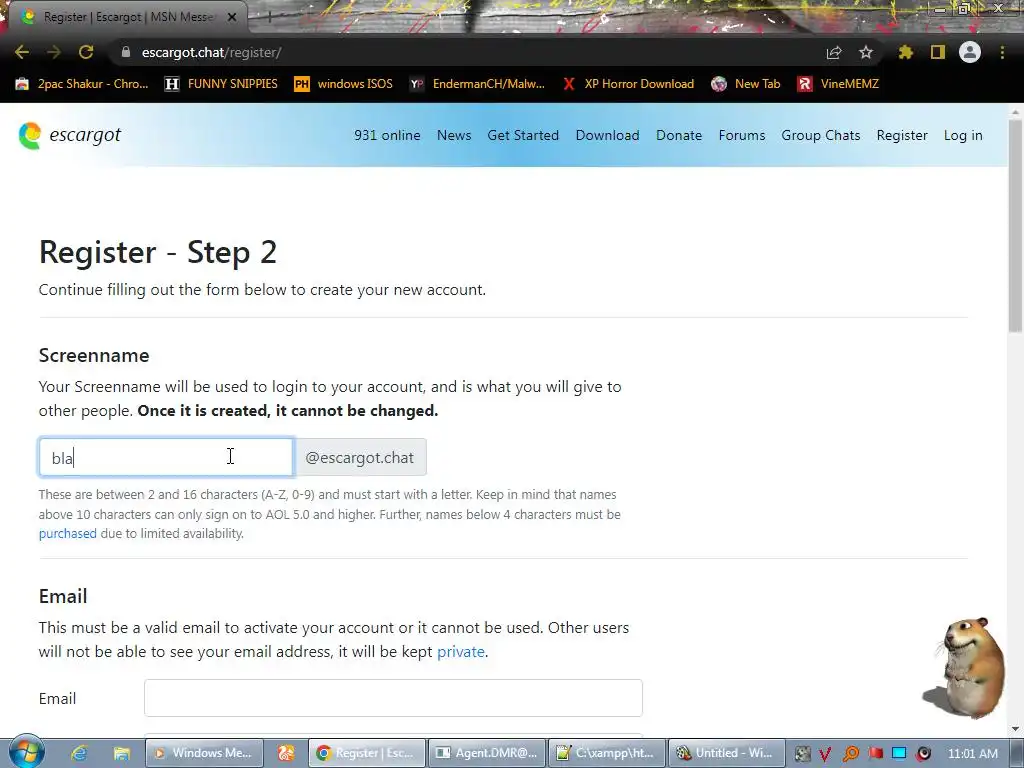Open the Windows Start orb
This screenshot has height=768, width=1024.
(27, 752)
